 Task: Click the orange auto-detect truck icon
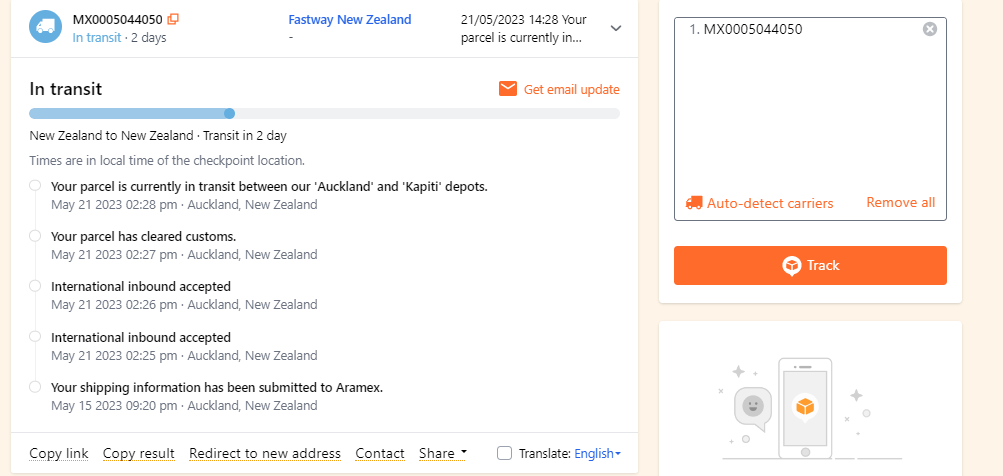tap(694, 203)
